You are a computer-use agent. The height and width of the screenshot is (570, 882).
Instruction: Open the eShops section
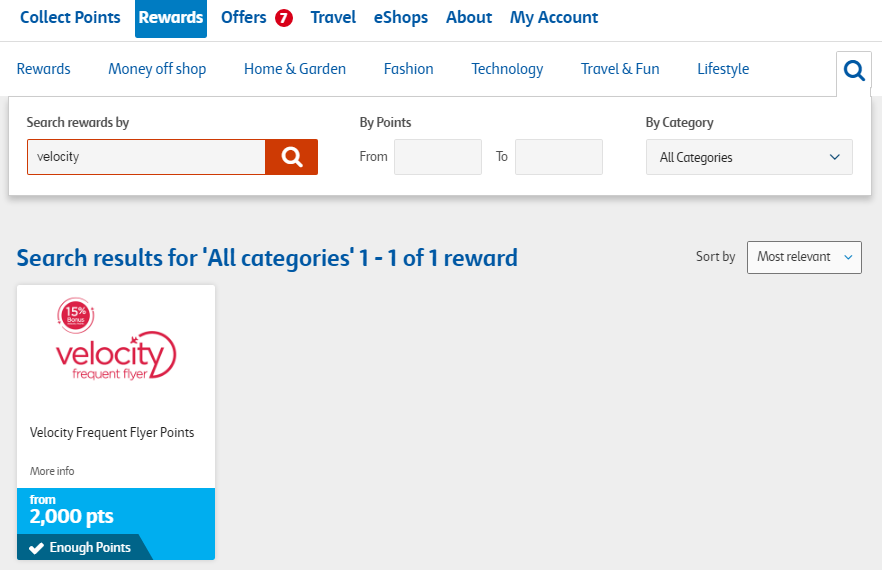[400, 18]
